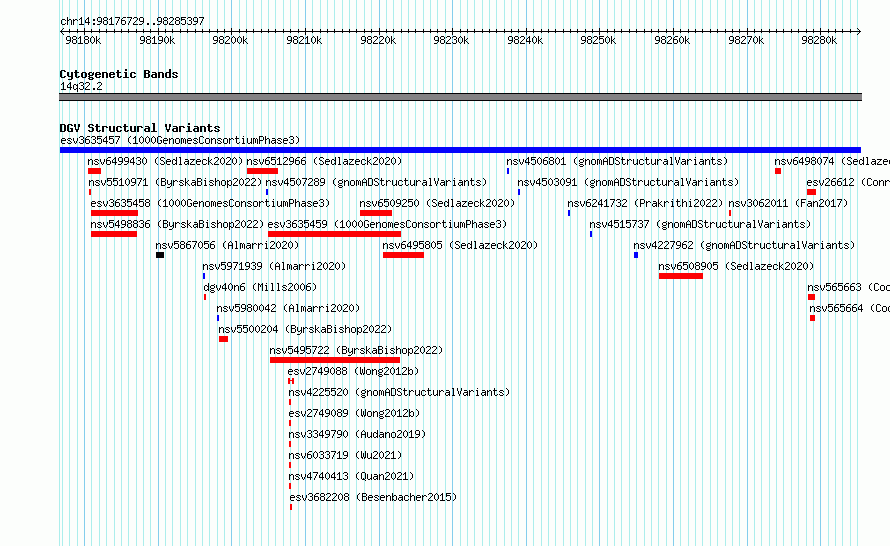Open dgv40n6 Mills2006 label
Screen dimensions: 890x546
pyautogui.click(x=260, y=287)
